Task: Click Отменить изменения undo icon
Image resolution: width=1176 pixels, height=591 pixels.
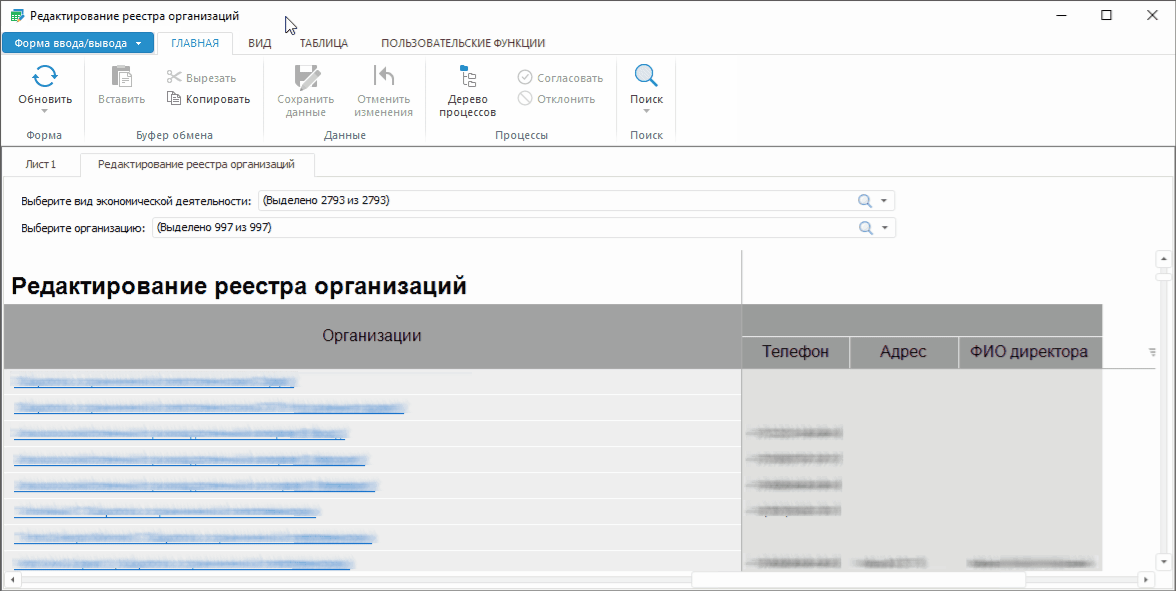Action: (x=383, y=77)
